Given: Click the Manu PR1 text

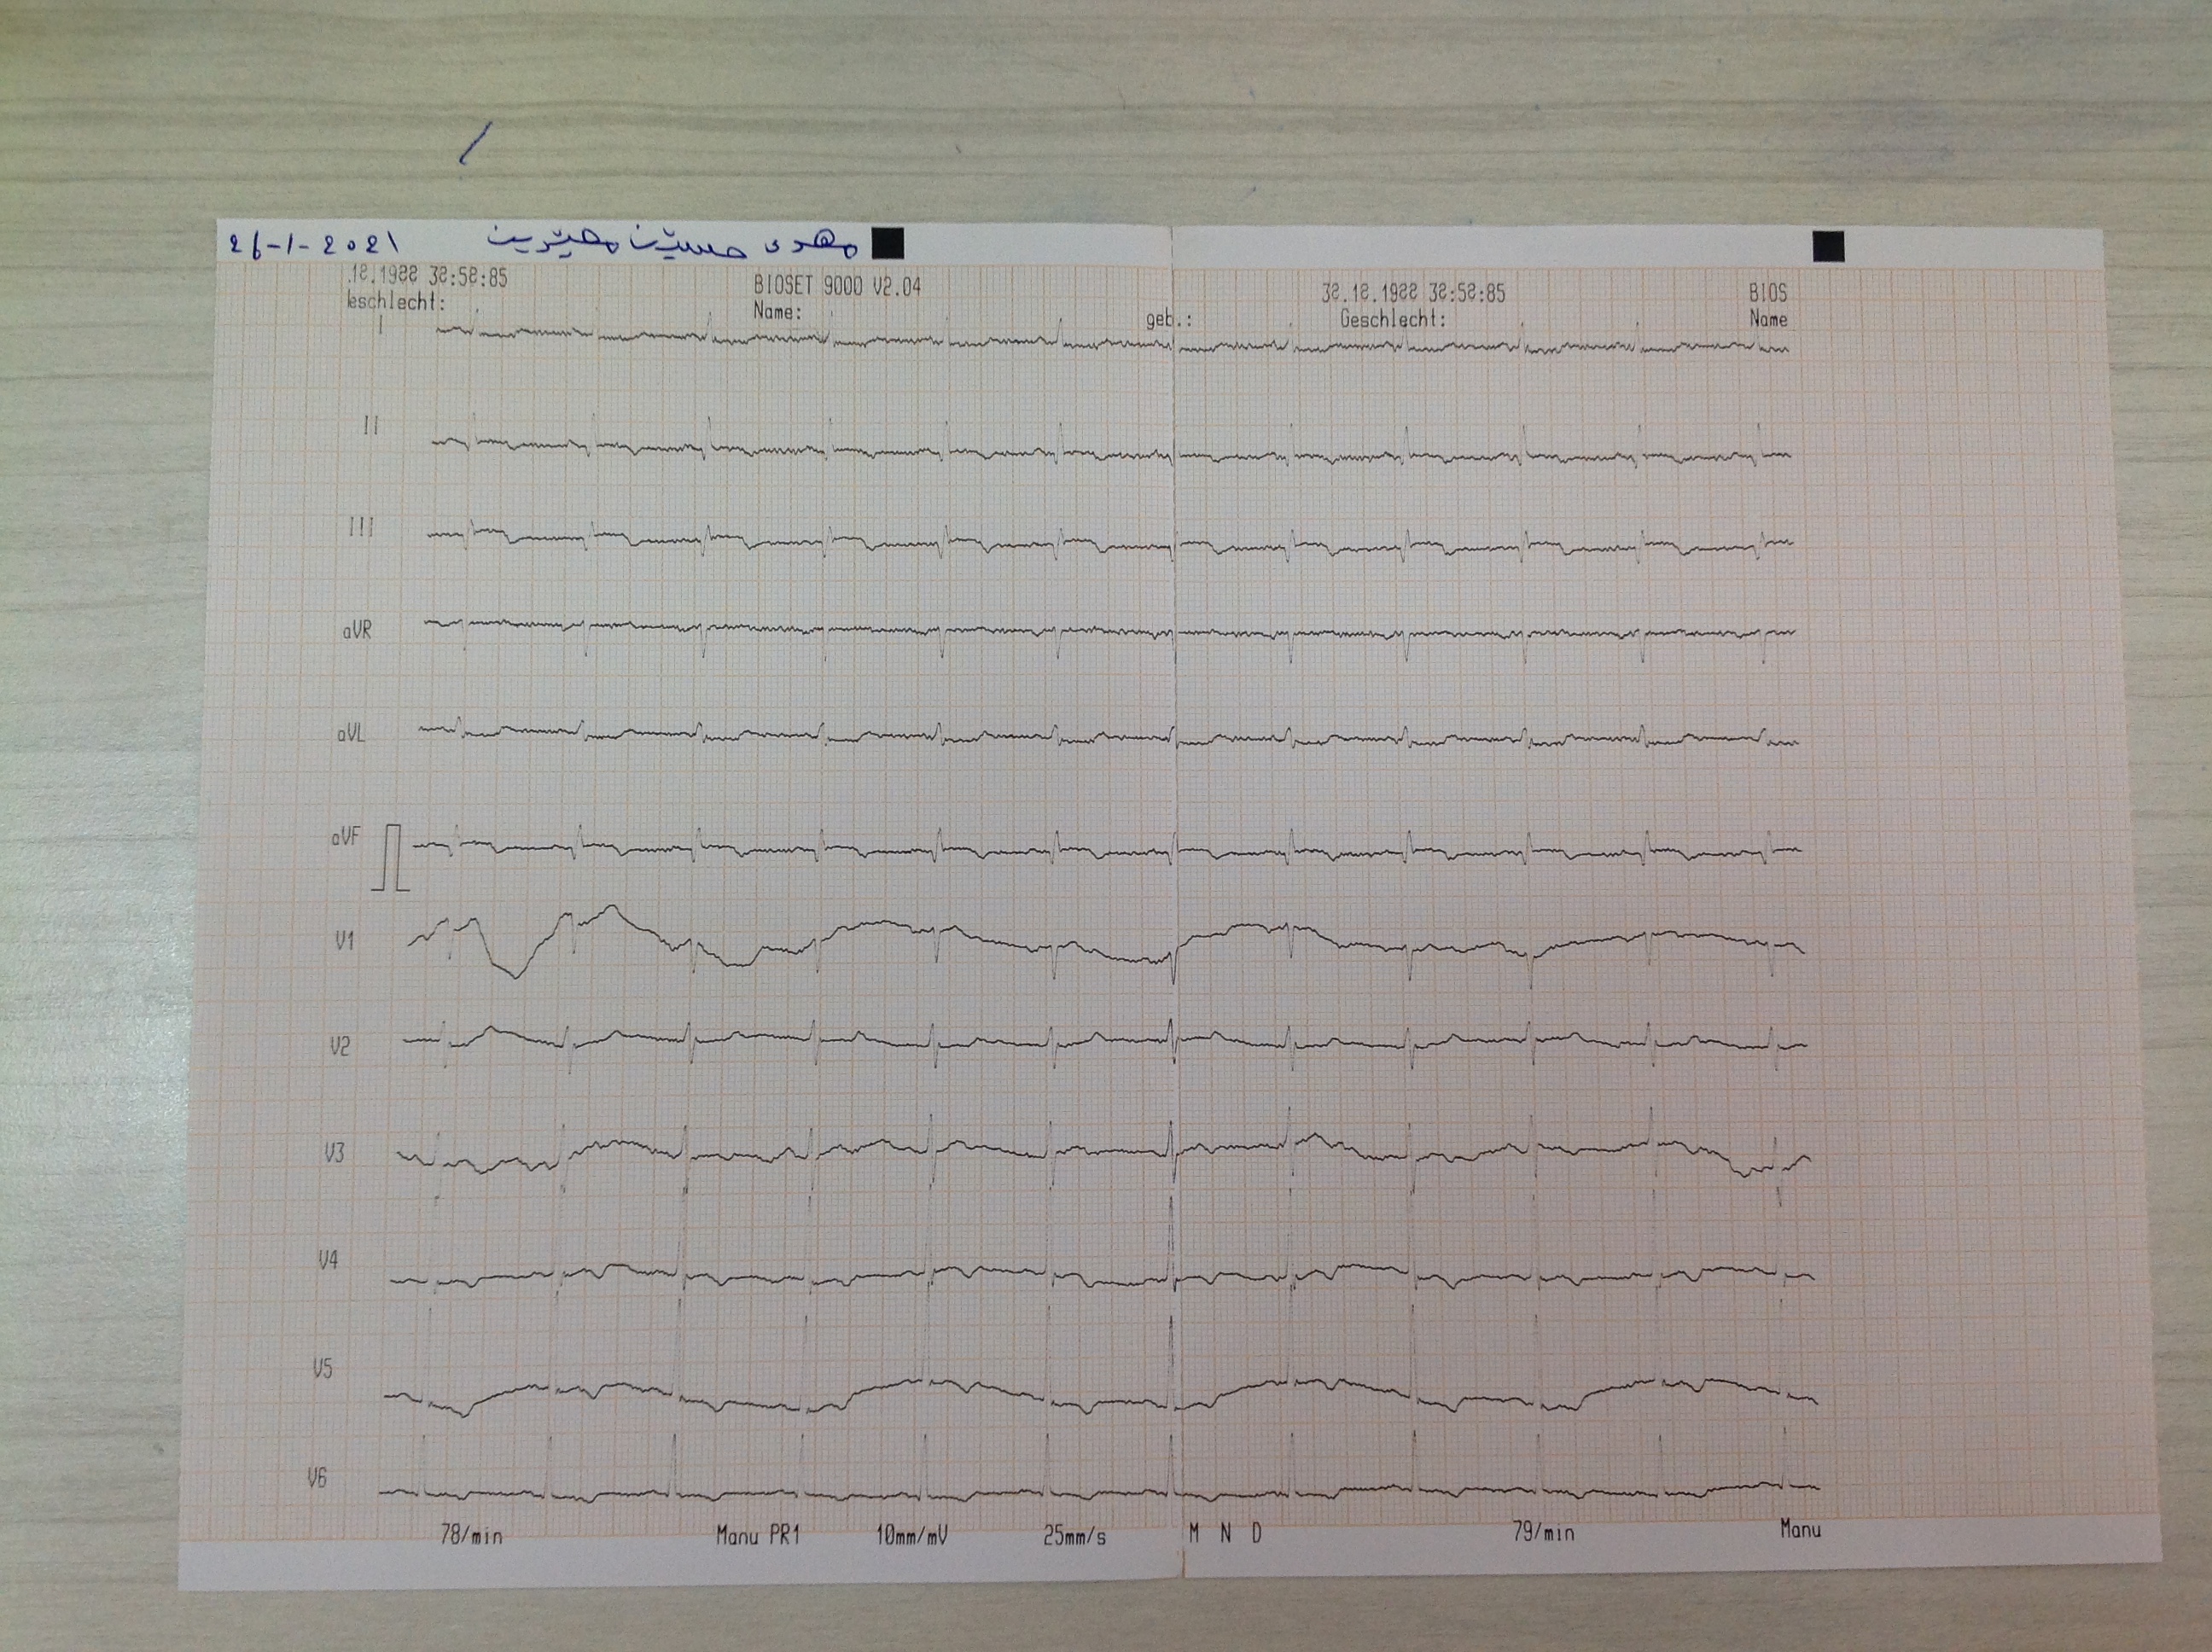Looking at the screenshot, I should click(x=758, y=1536).
